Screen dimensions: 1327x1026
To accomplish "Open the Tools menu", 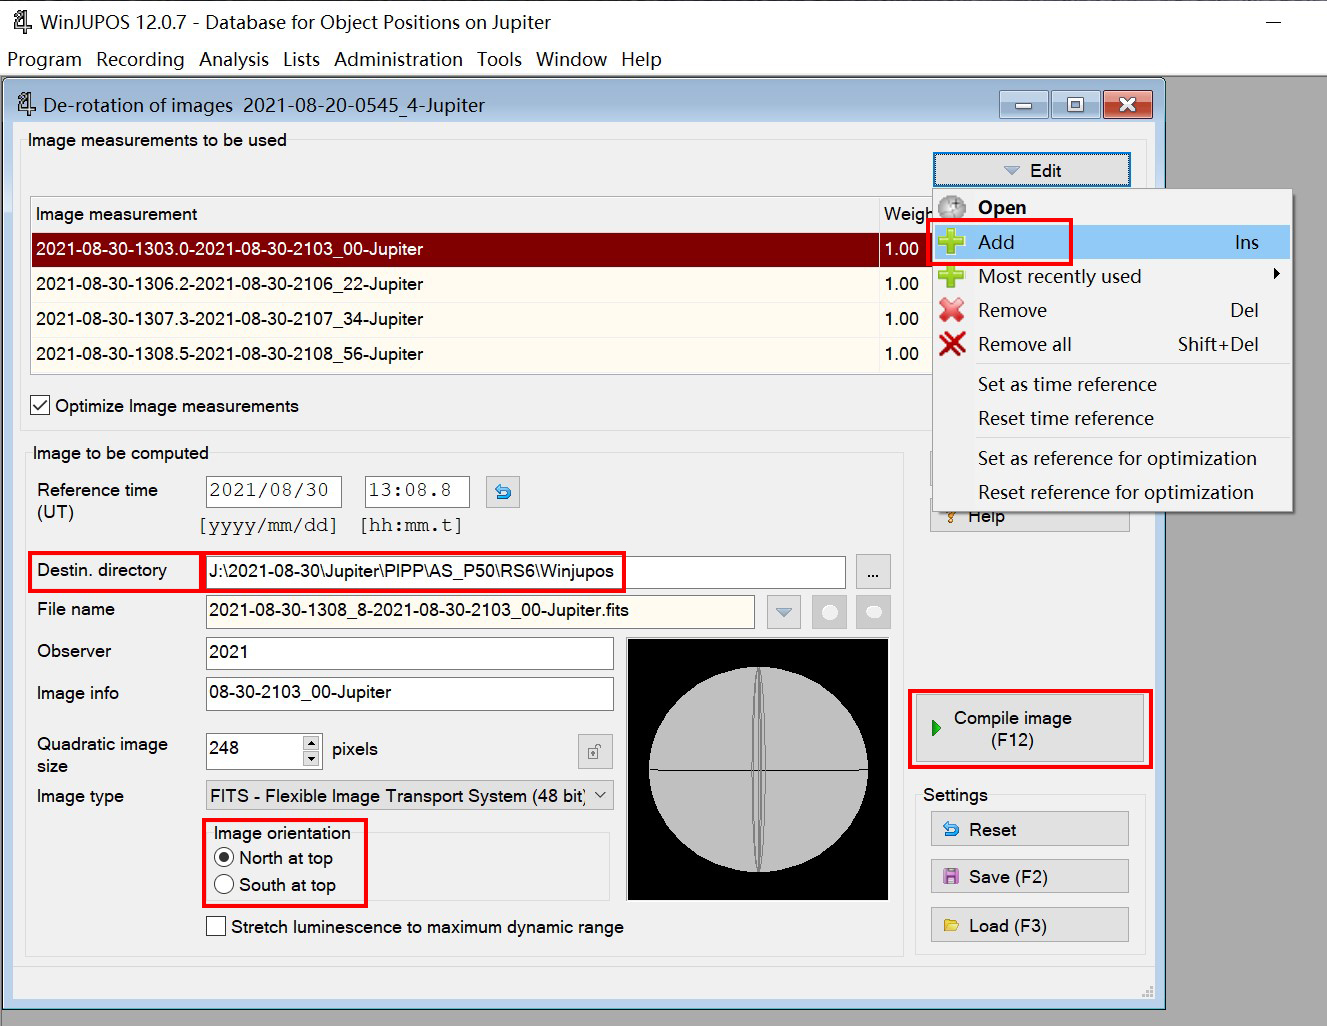I will [x=499, y=59].
